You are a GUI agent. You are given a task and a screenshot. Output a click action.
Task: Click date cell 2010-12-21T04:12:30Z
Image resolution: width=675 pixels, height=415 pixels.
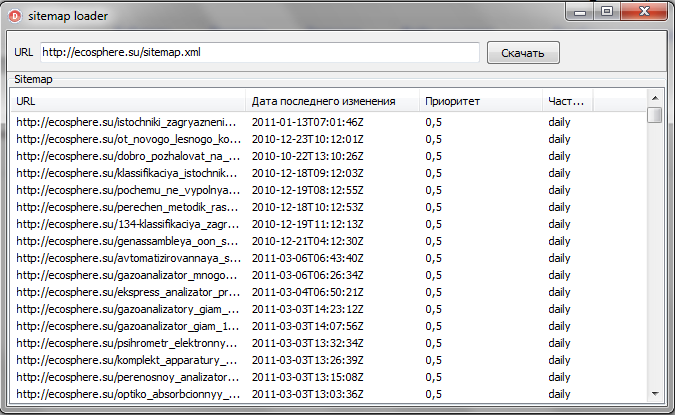point(307,241)
